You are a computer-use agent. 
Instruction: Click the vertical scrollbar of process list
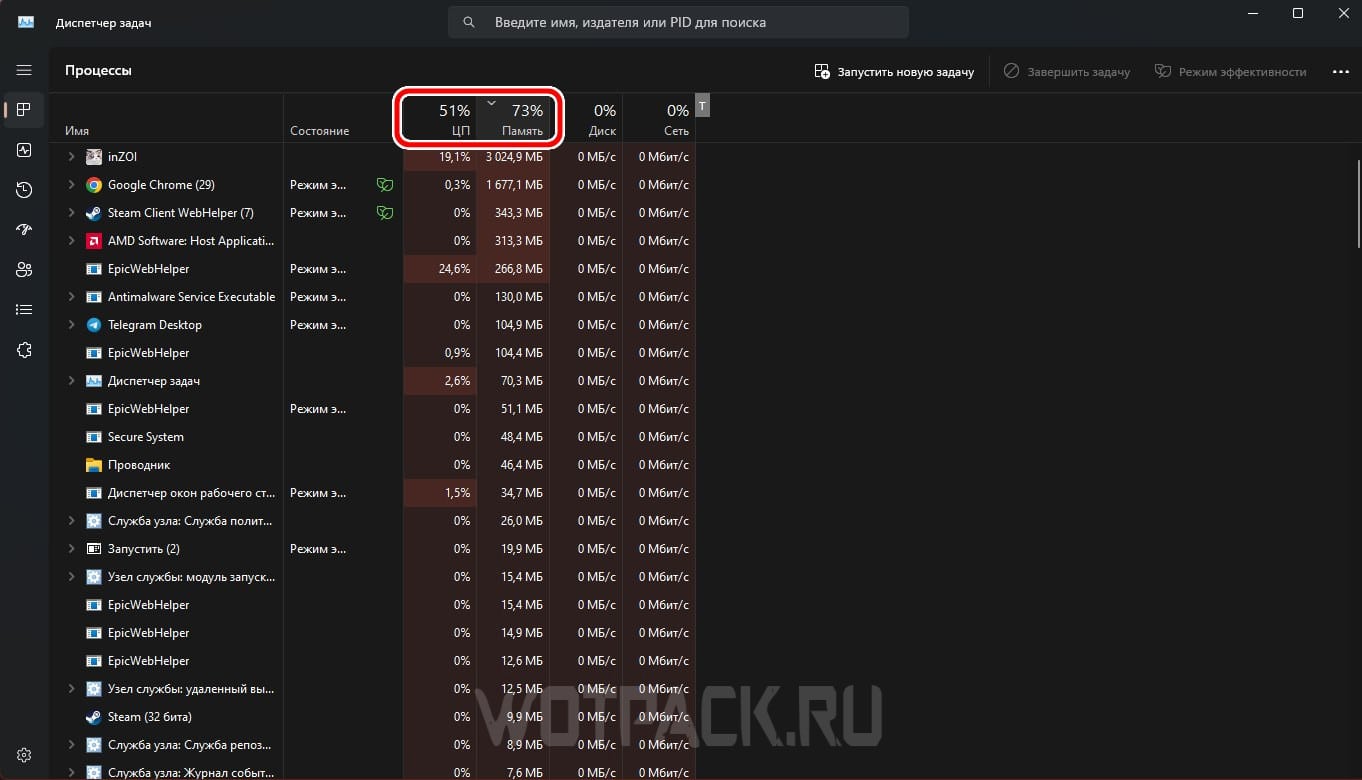point(1357,204)
